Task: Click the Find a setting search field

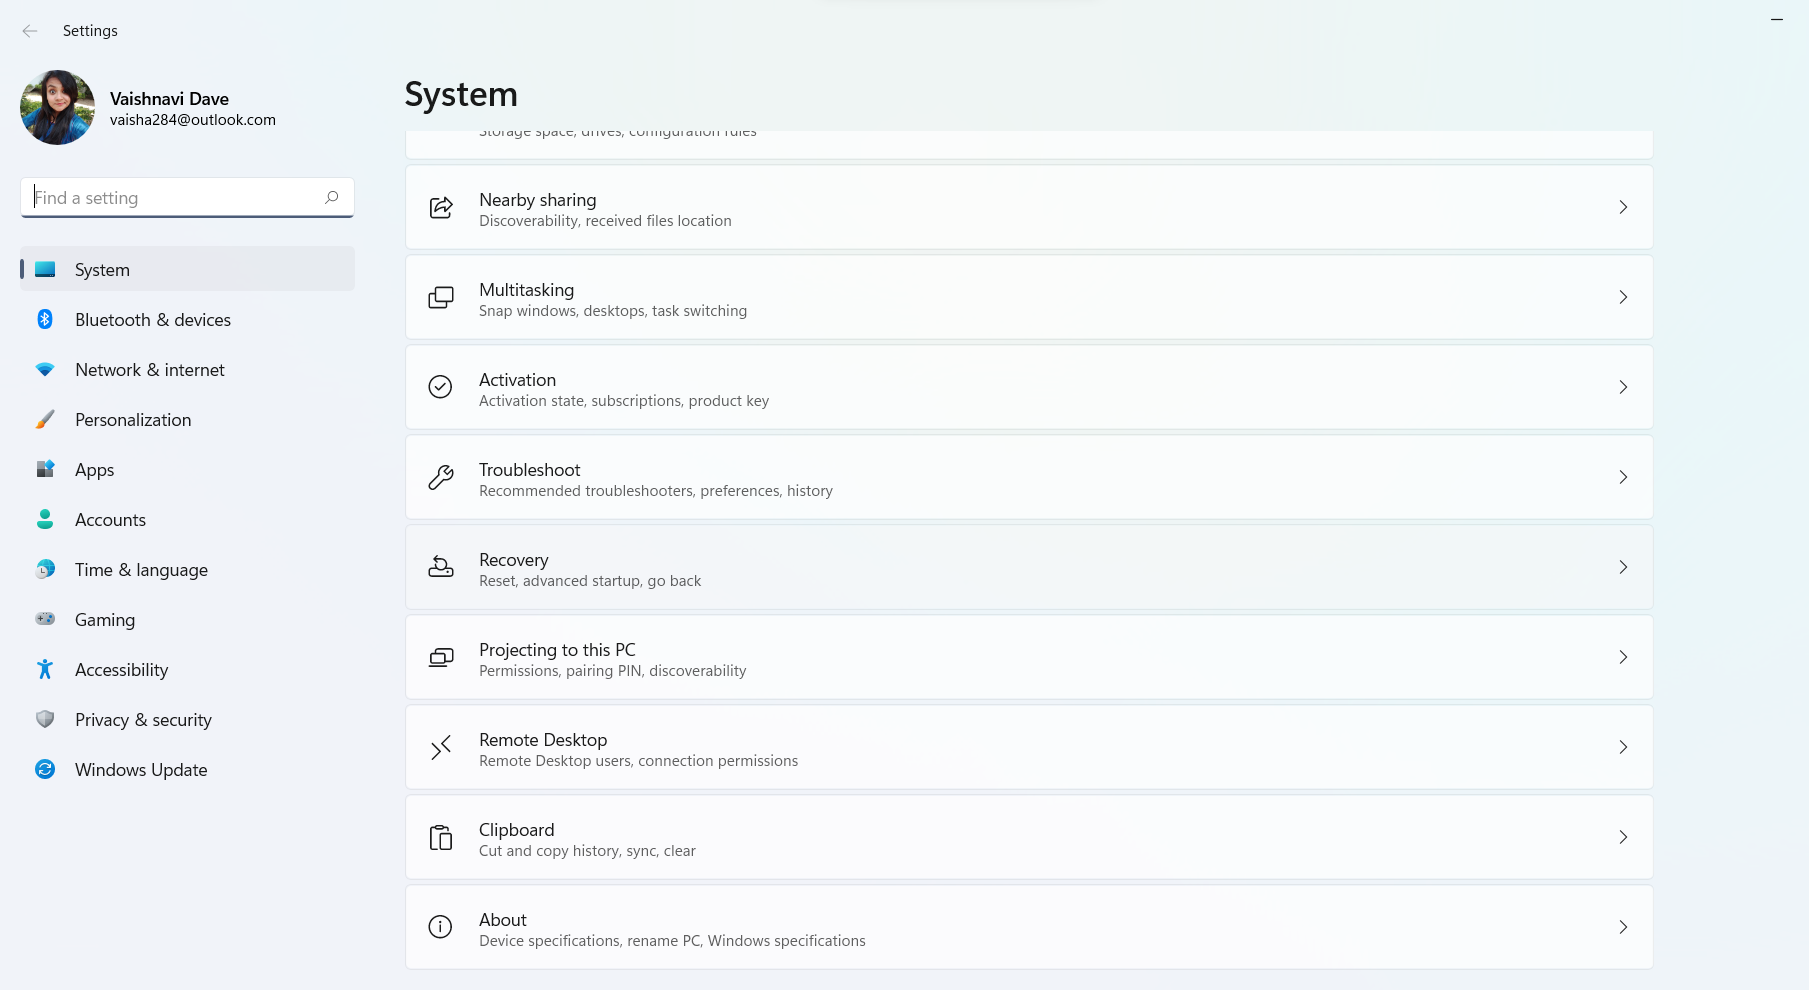Action: (x=175, y=198)
